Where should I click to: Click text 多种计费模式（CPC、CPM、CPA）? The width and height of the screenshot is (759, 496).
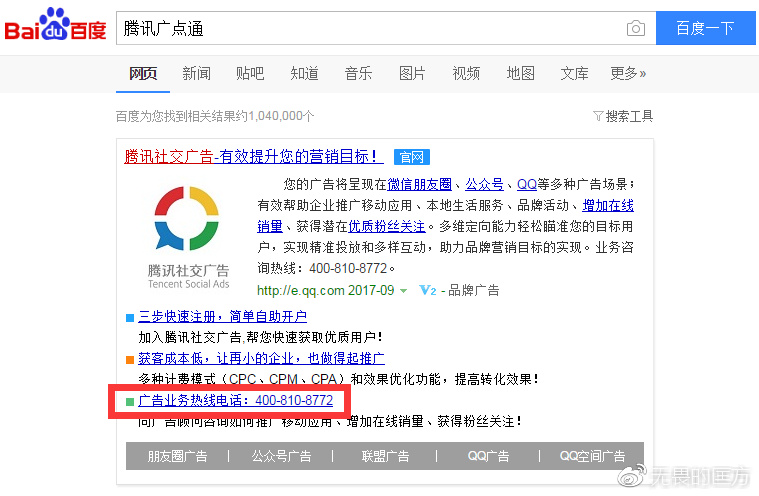coord(241,379)
